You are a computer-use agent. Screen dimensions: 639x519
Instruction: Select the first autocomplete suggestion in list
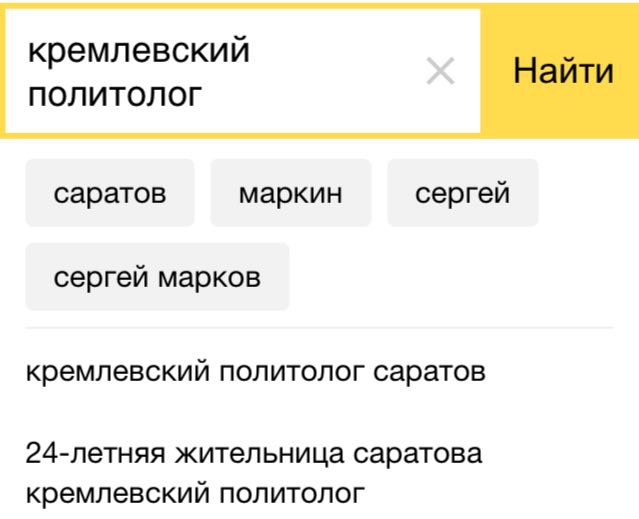(x=255, y=373)
